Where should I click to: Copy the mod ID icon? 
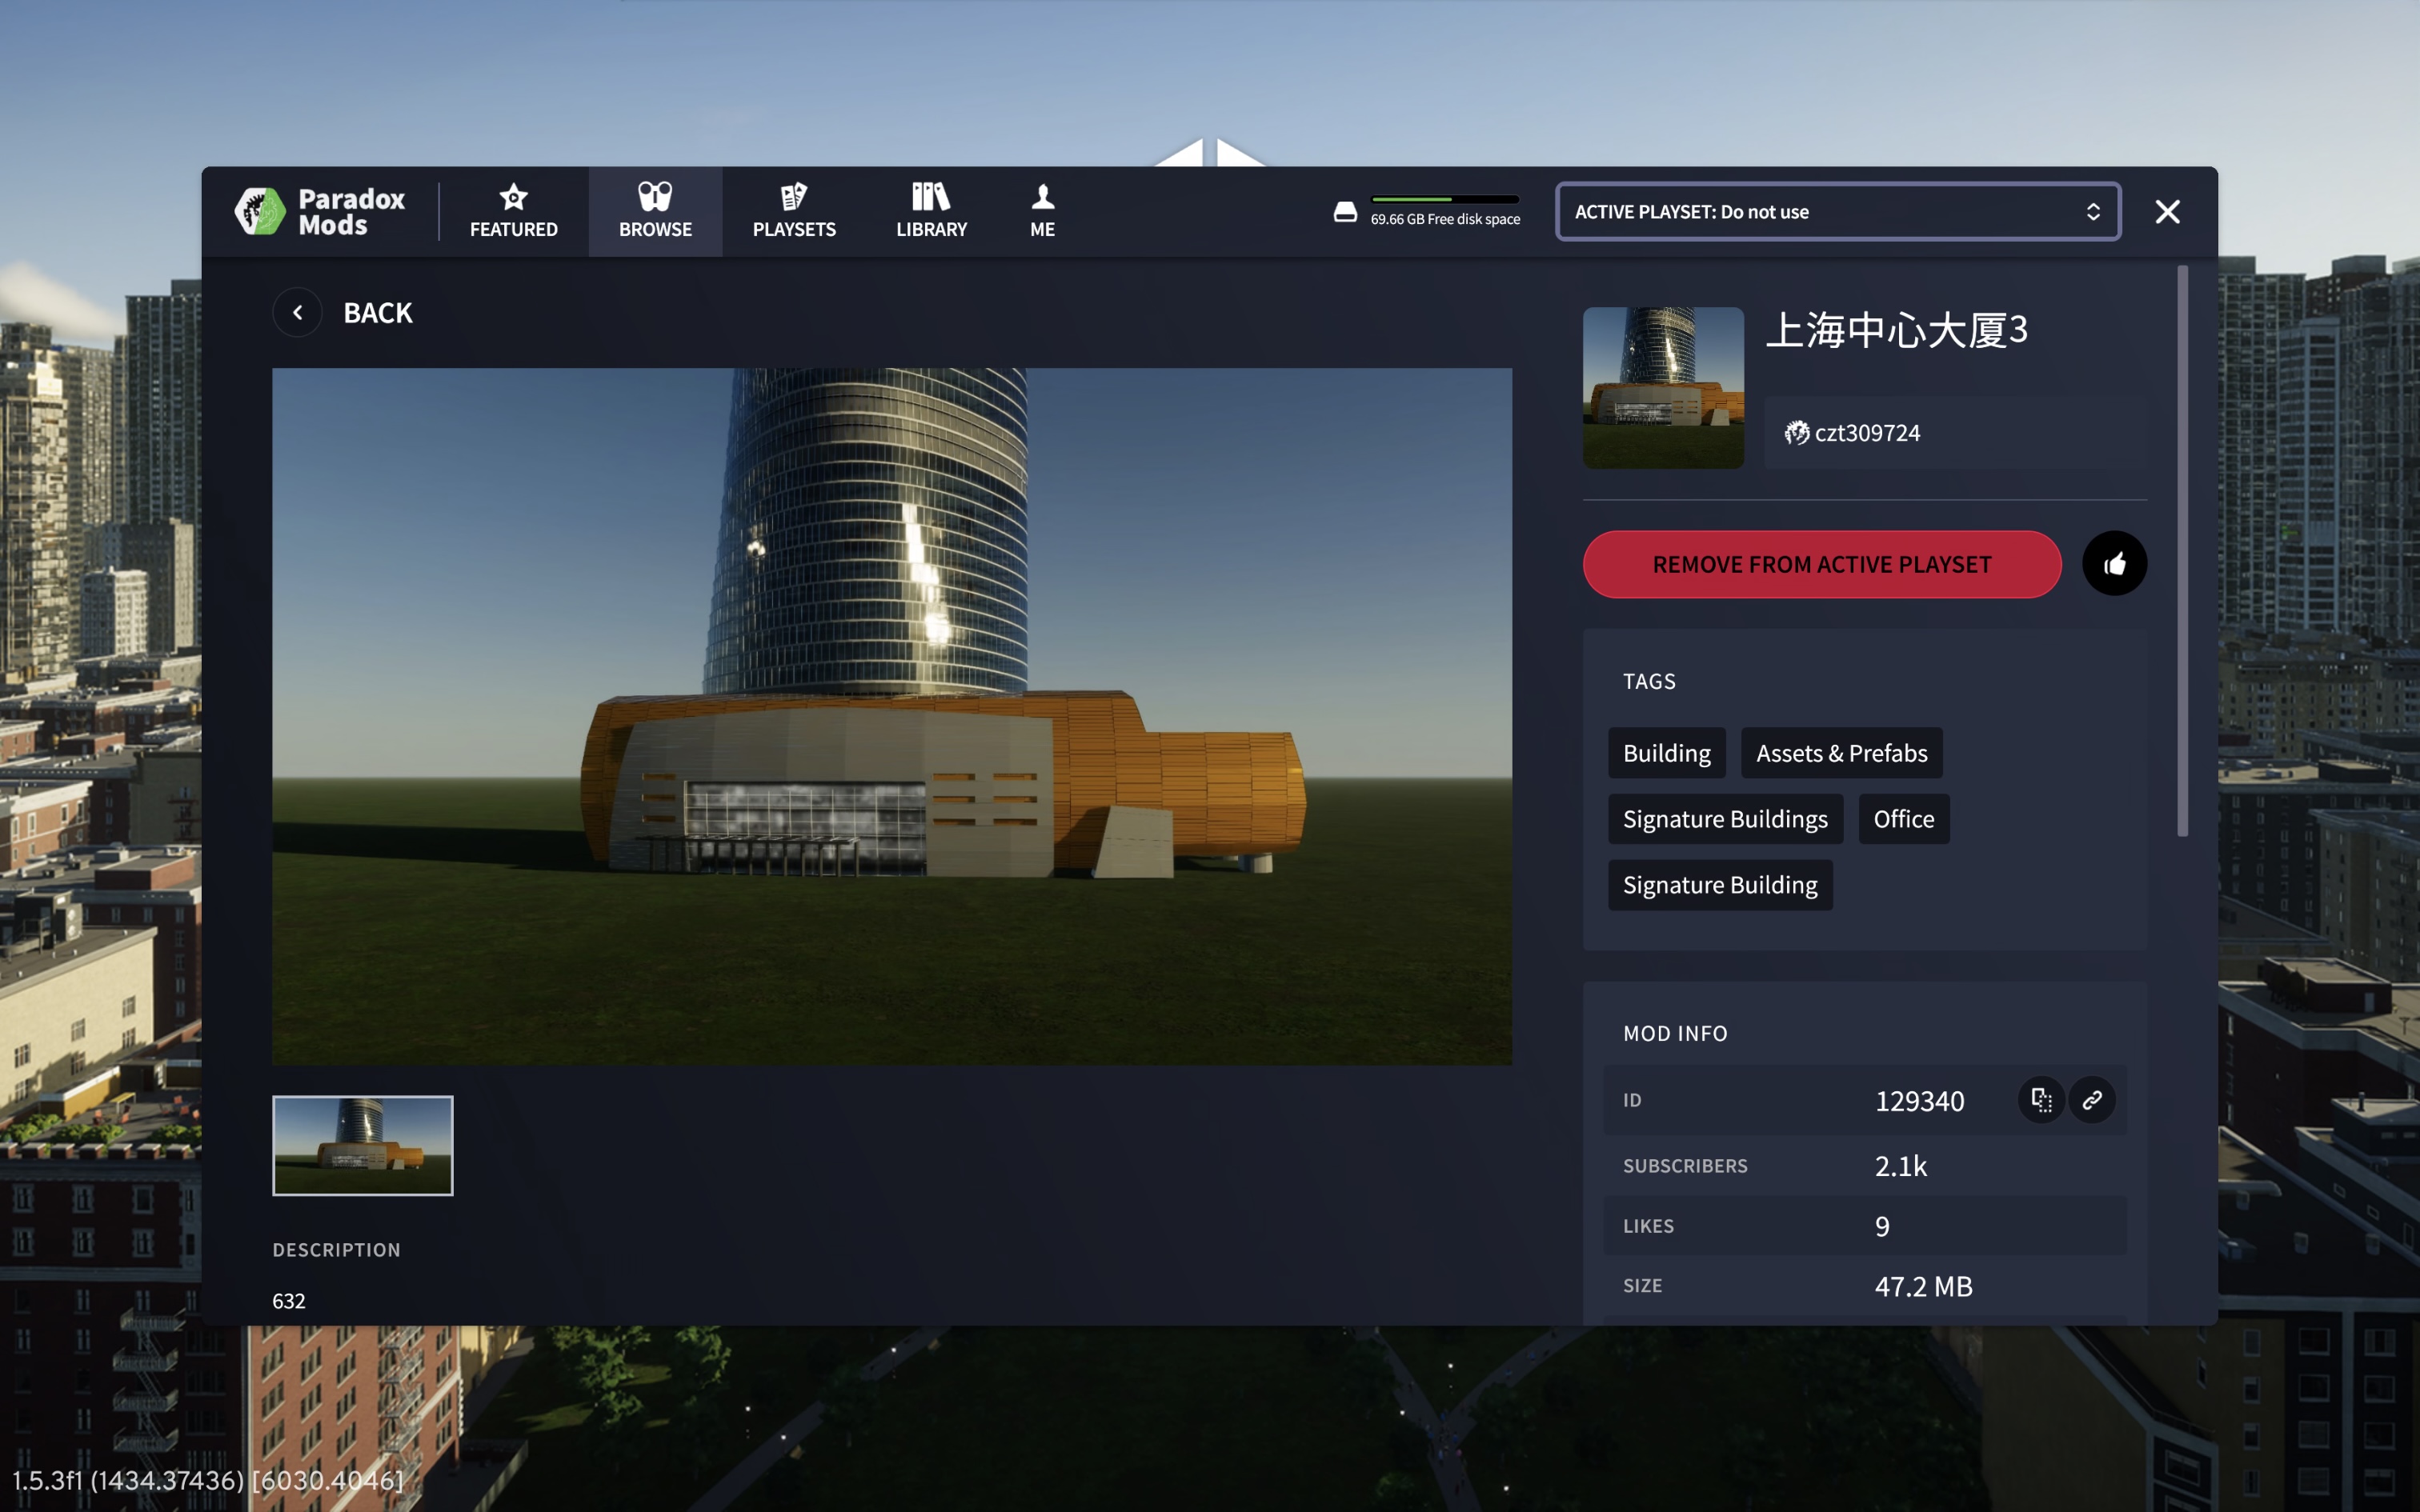coord(2041,1100)
